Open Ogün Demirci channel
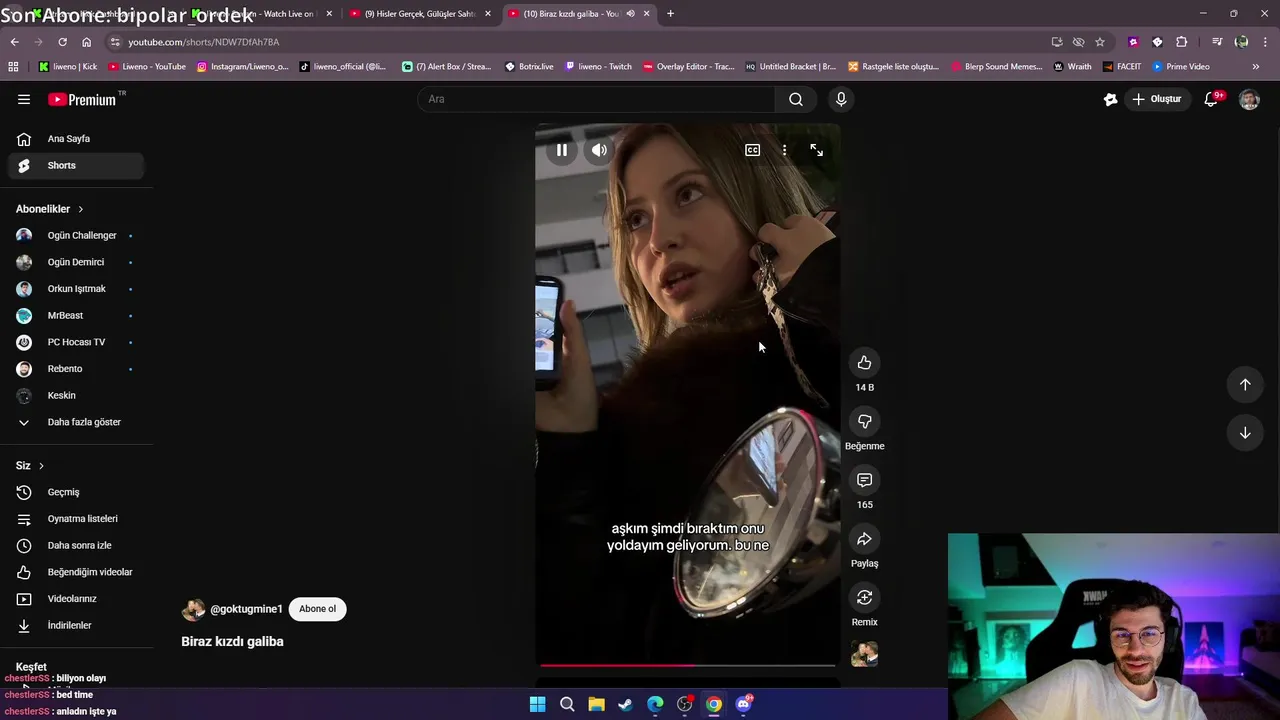The image size is (1280, 720). coord(76,262)
